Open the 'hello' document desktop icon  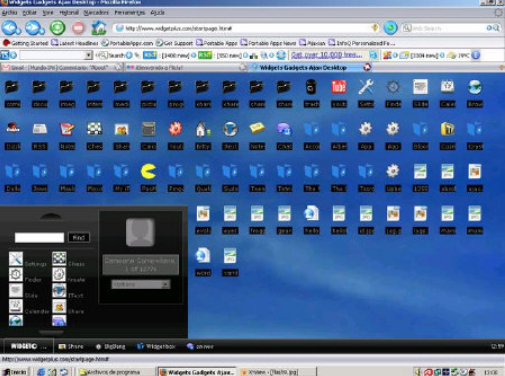tap(311, 213)
